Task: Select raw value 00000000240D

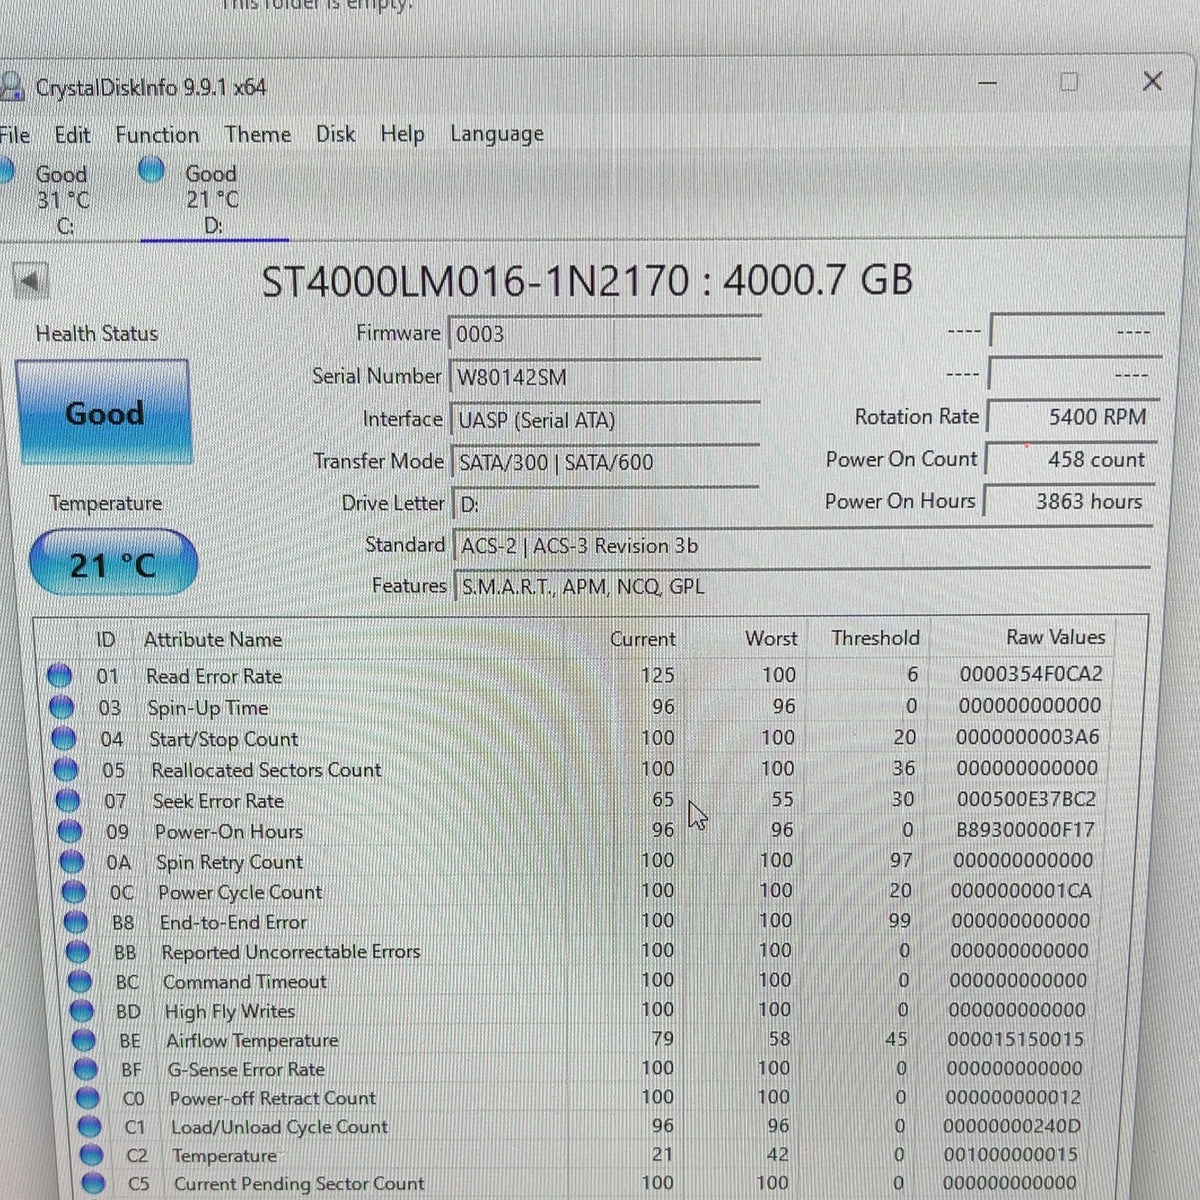Action: (1012, 1126)
